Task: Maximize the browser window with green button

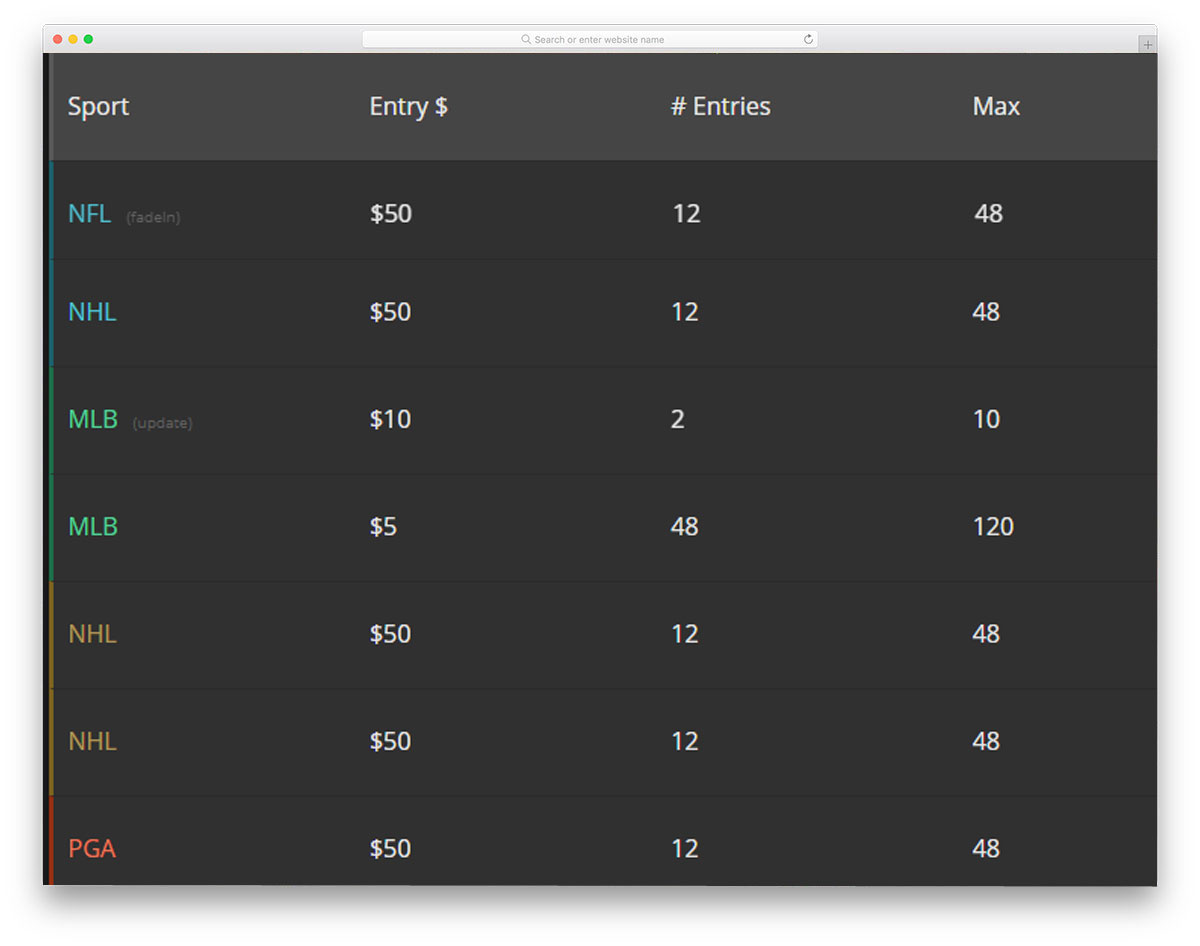Action: point(88,39)
